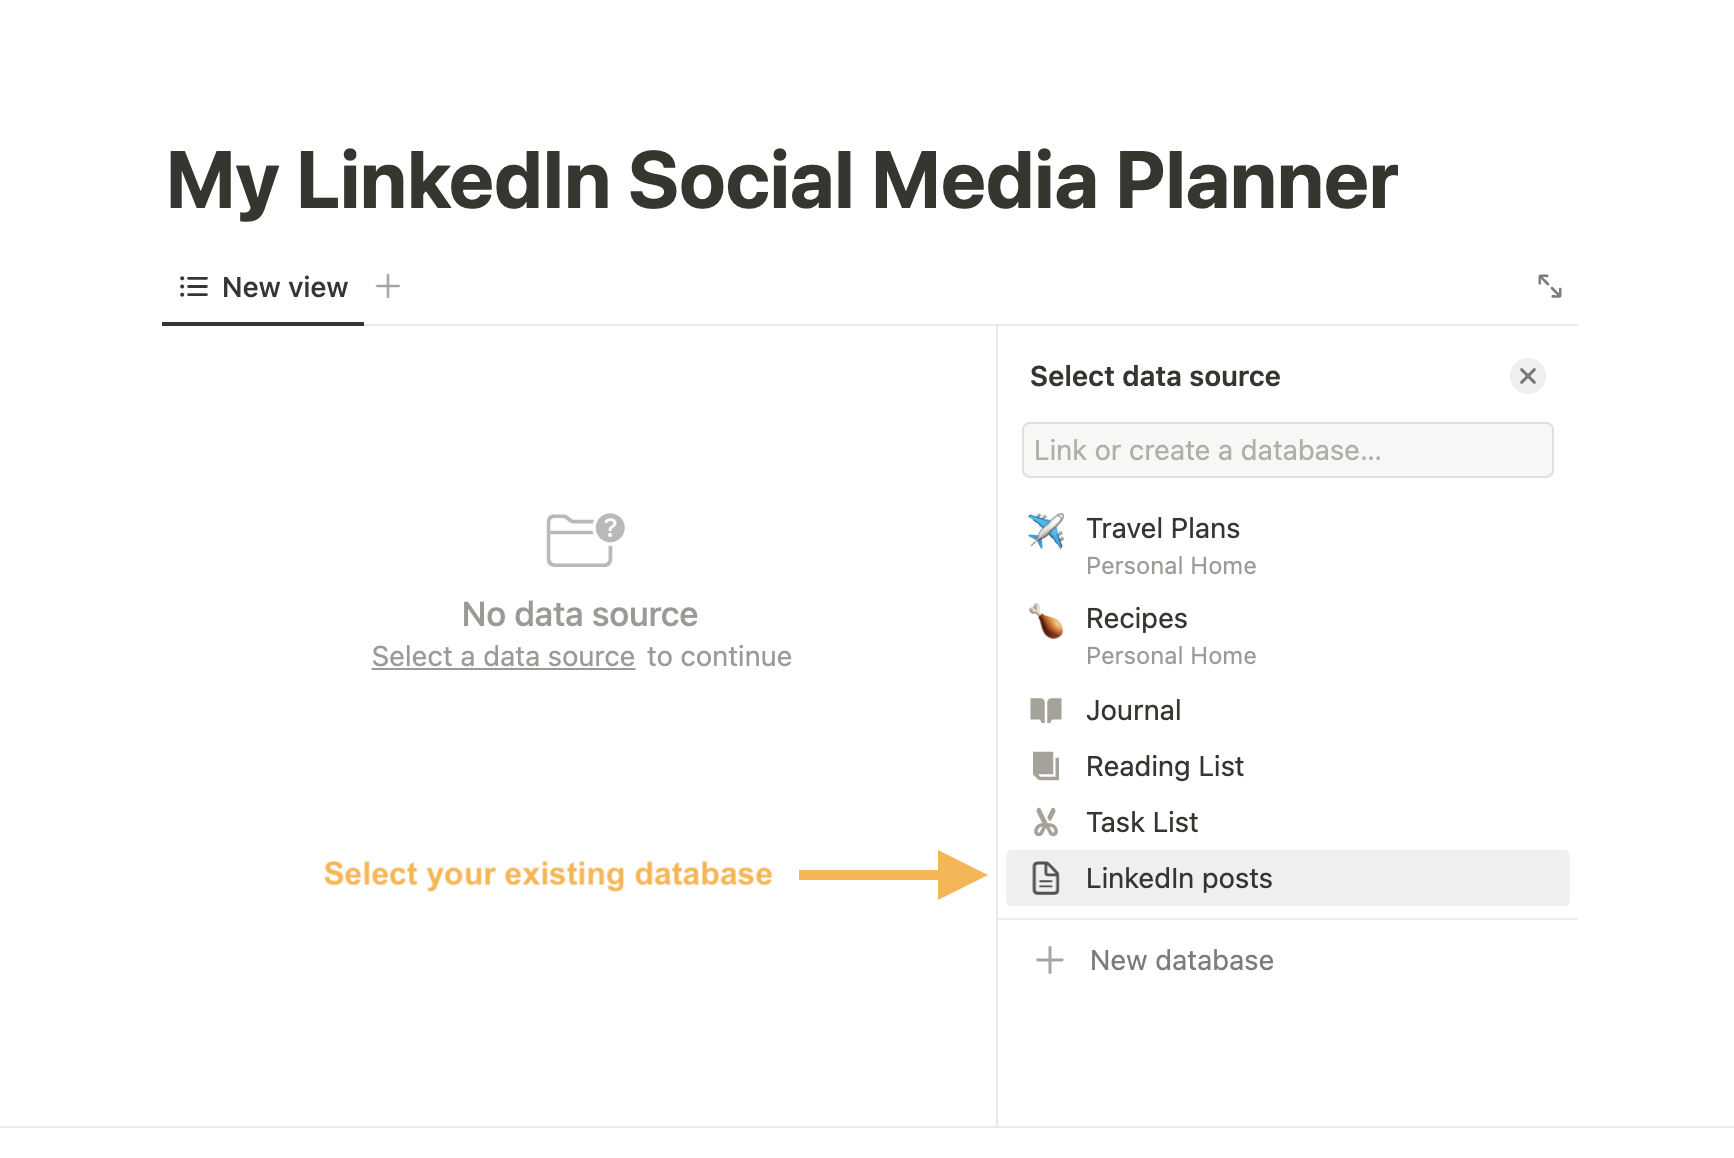Image resolution: width=1734 pixels, height=1158 pixels.
Task: Click the plus icon beside New database
Action: pos(1050,960)
